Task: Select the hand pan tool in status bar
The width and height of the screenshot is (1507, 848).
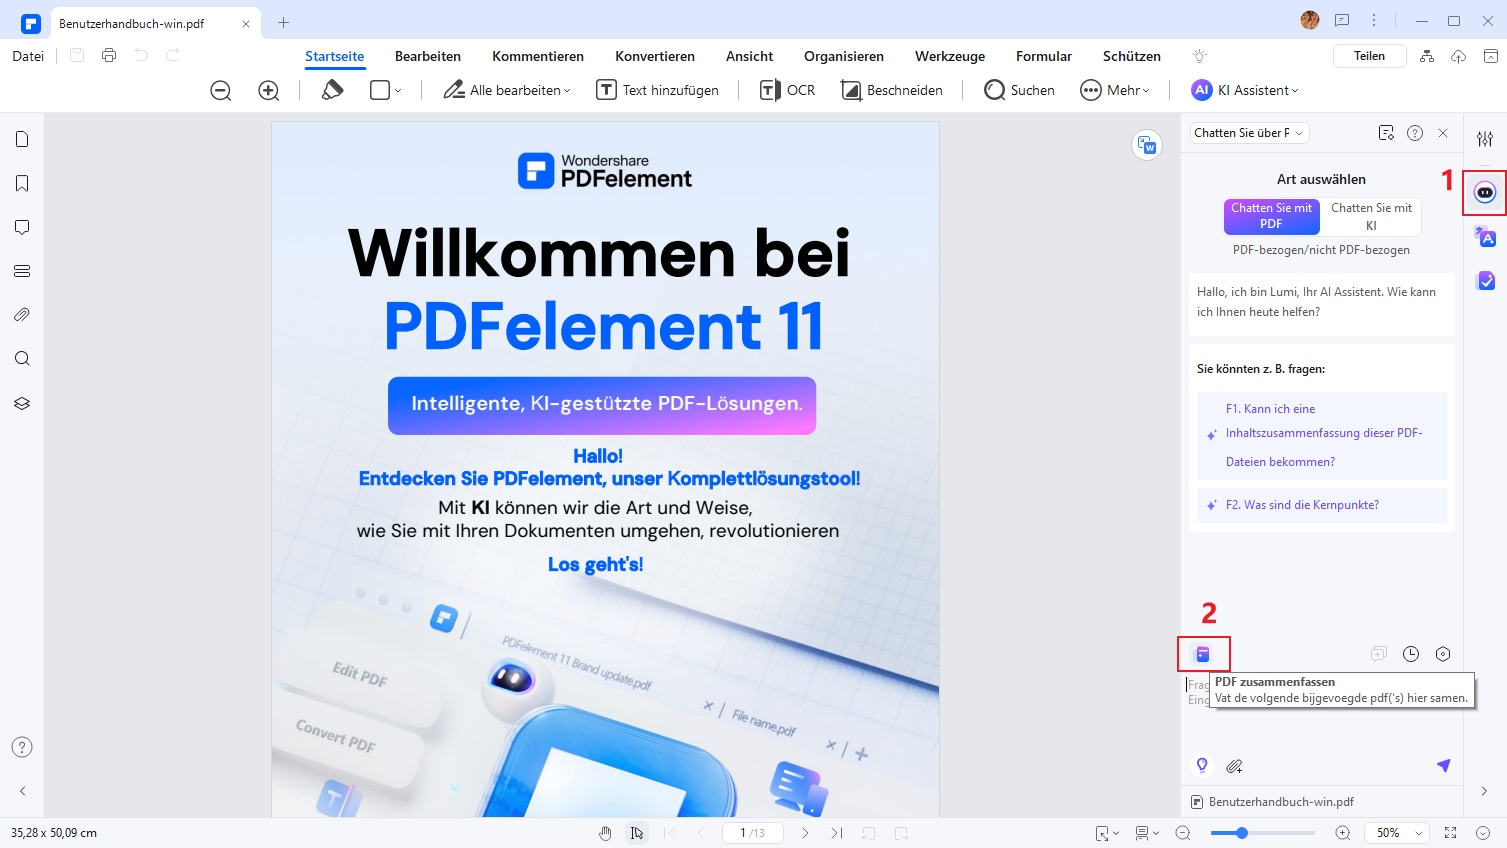Action: coord(605,833)
